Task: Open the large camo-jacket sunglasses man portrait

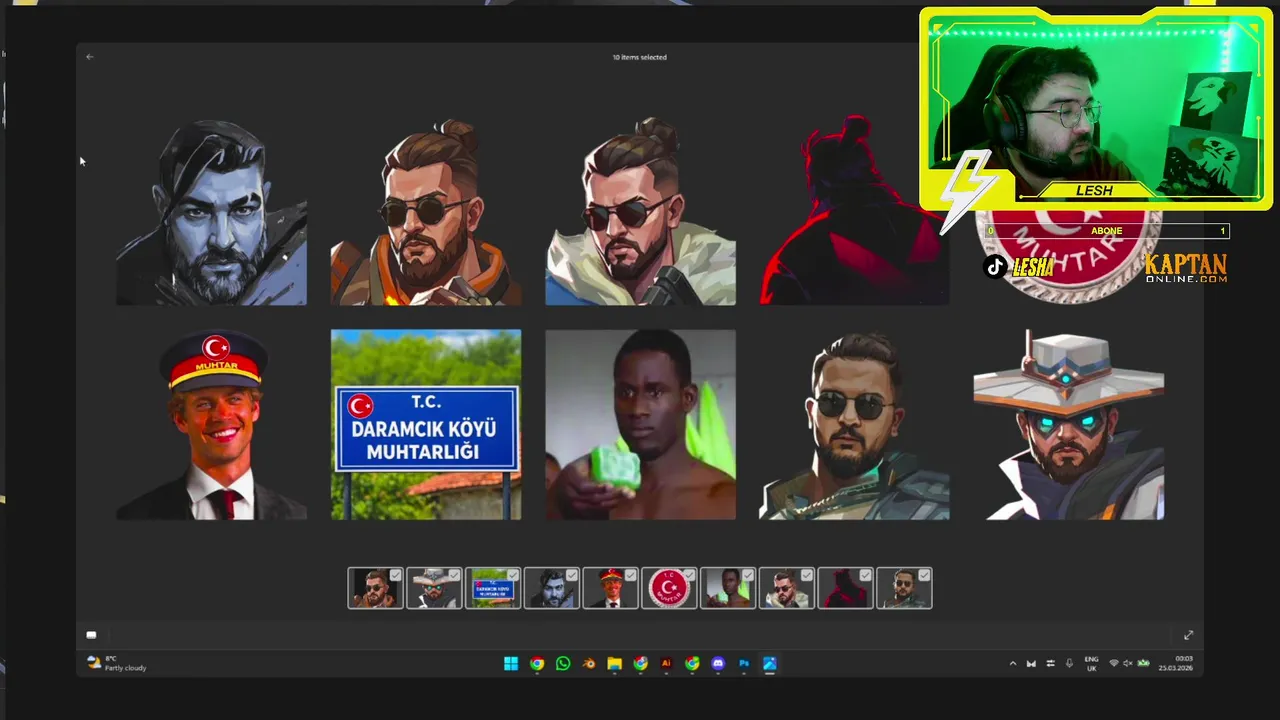Action: [854, 425]
